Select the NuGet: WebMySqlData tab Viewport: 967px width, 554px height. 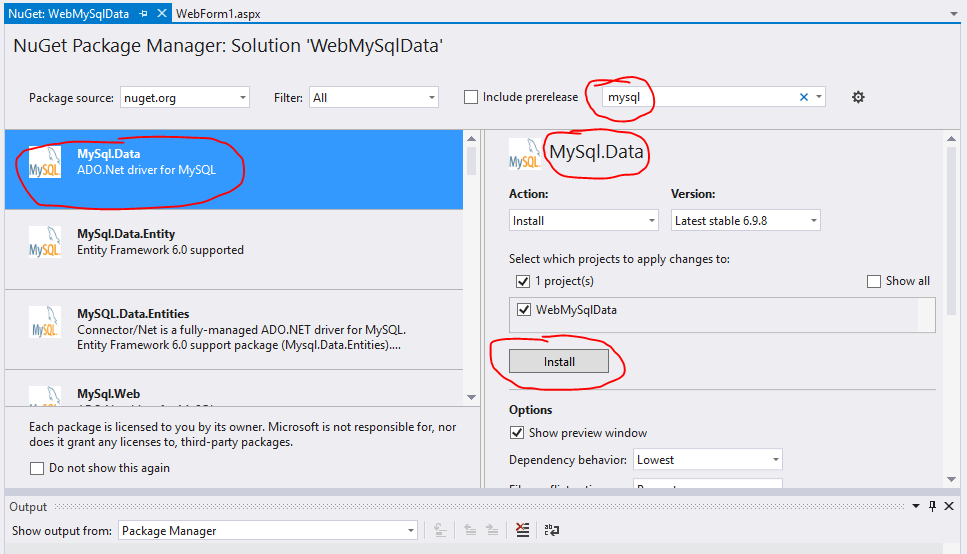pos(66,13)
